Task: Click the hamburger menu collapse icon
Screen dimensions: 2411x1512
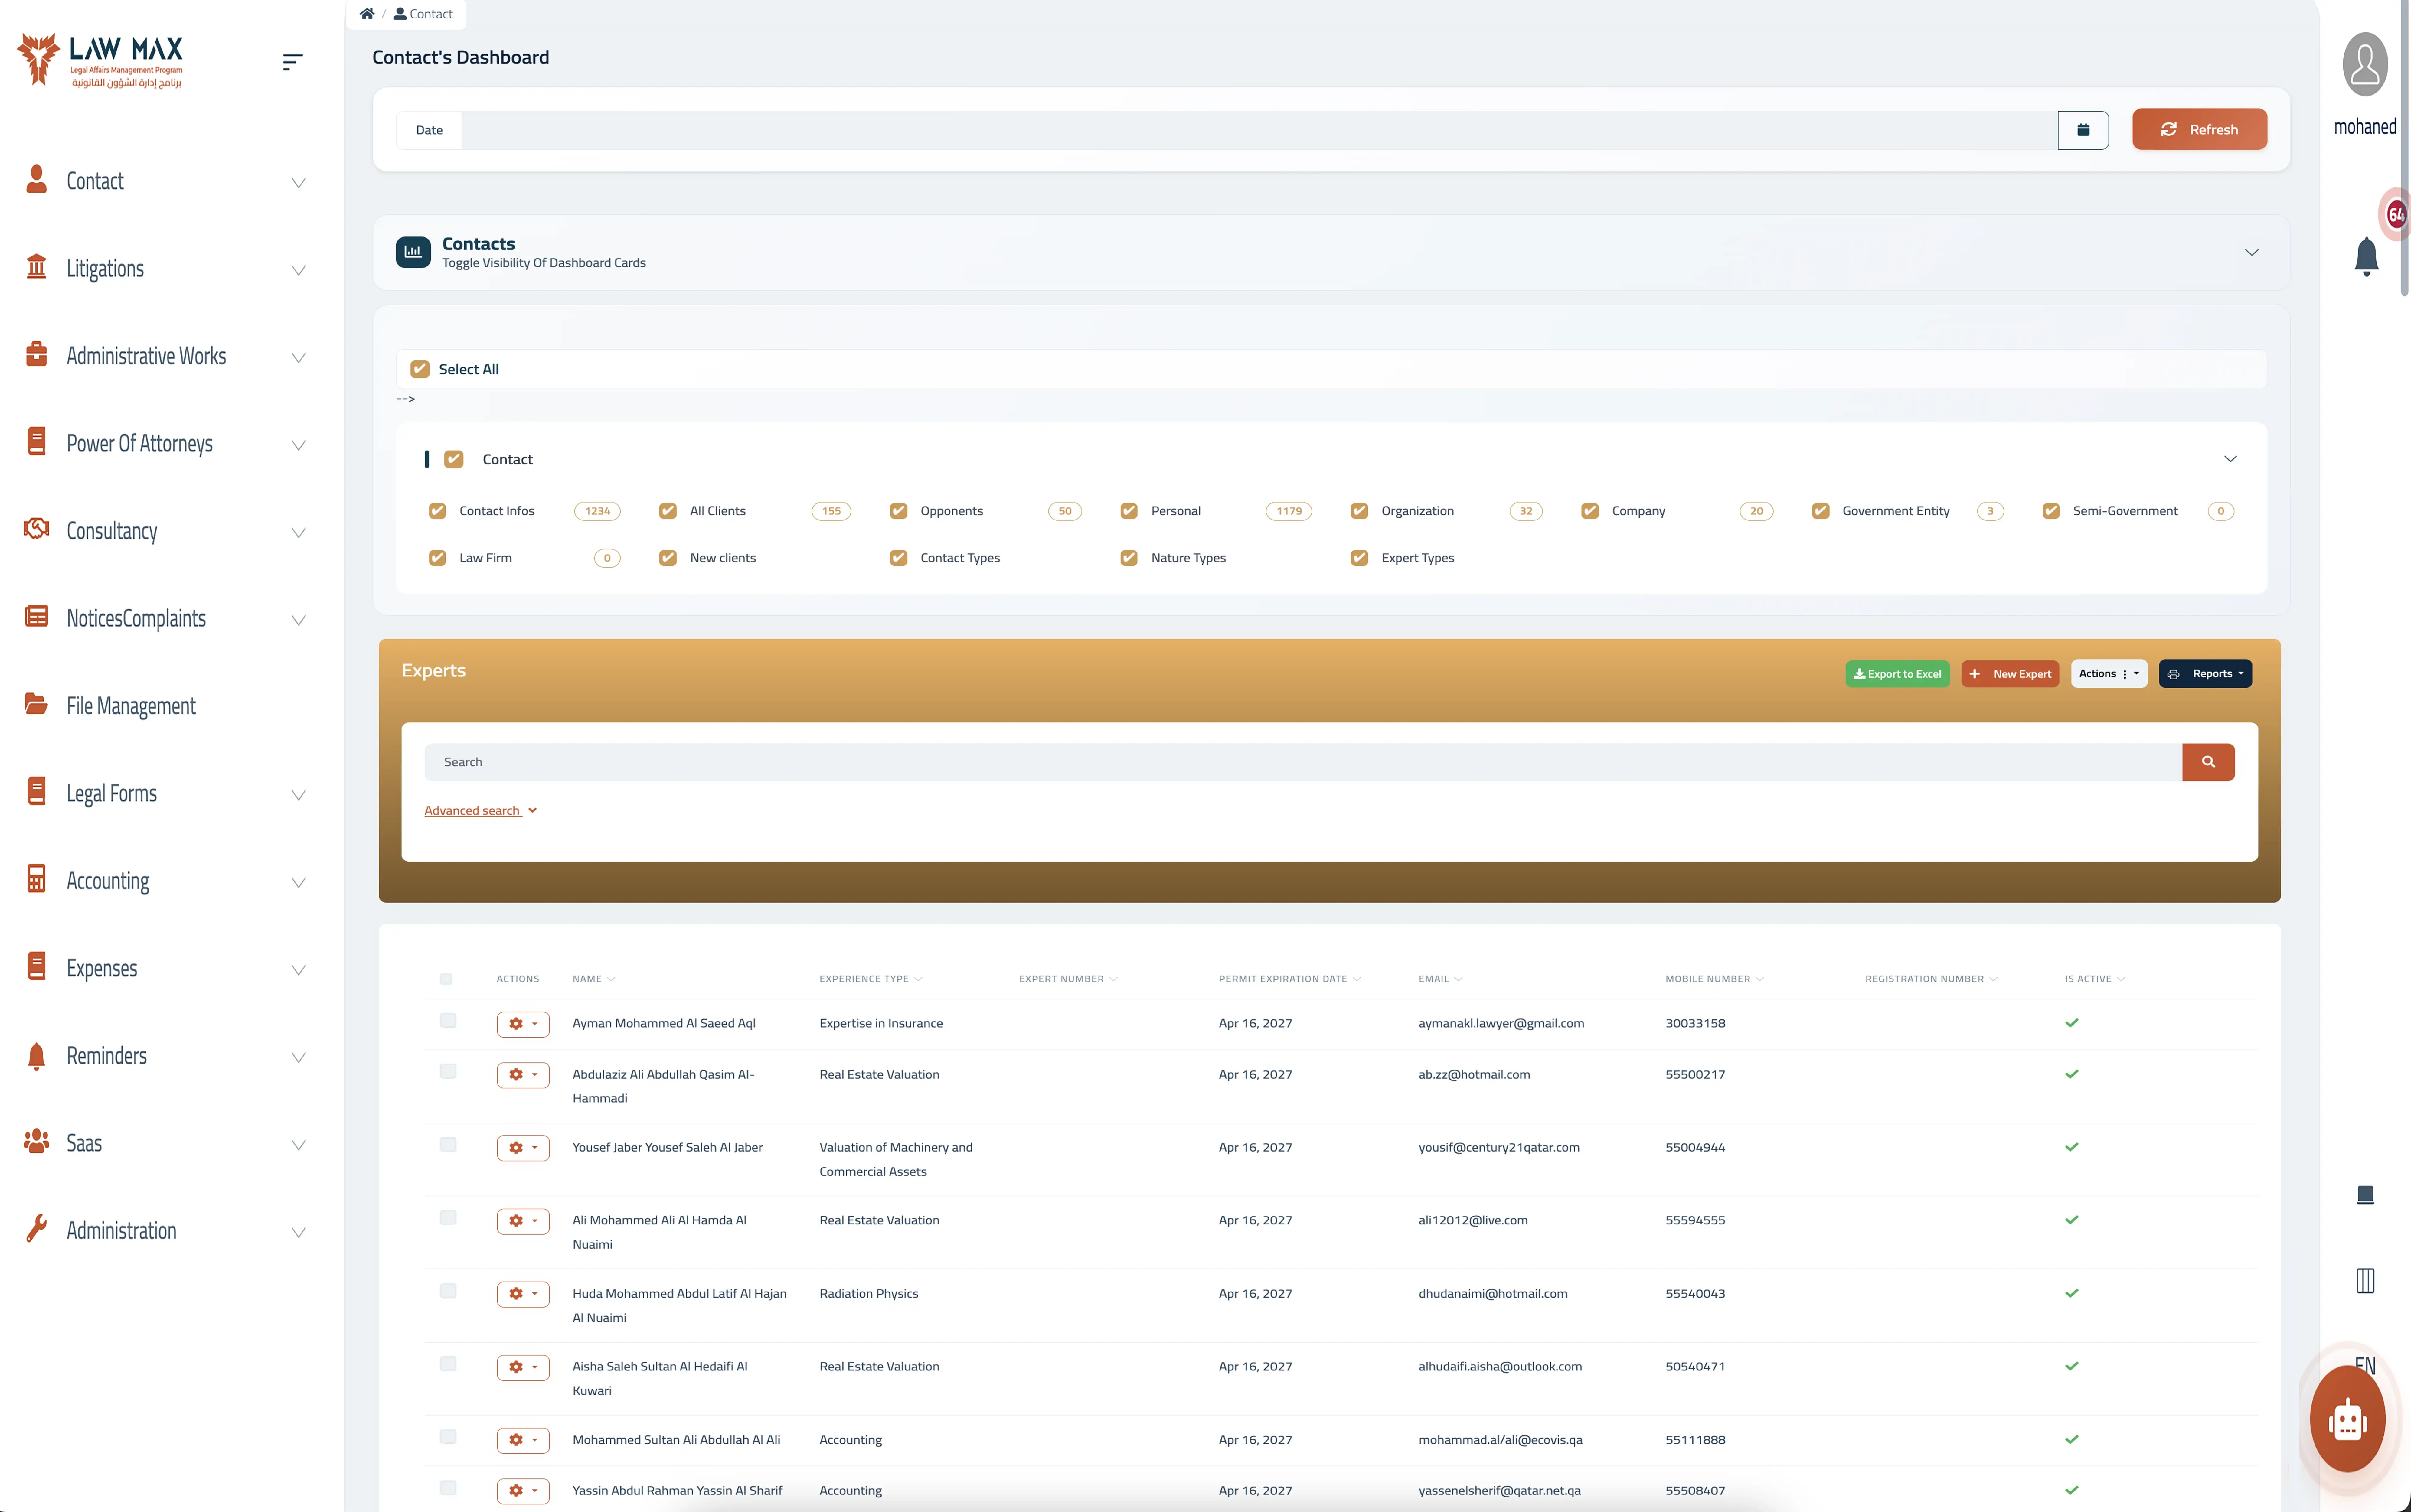Action: tap(292, 62)
